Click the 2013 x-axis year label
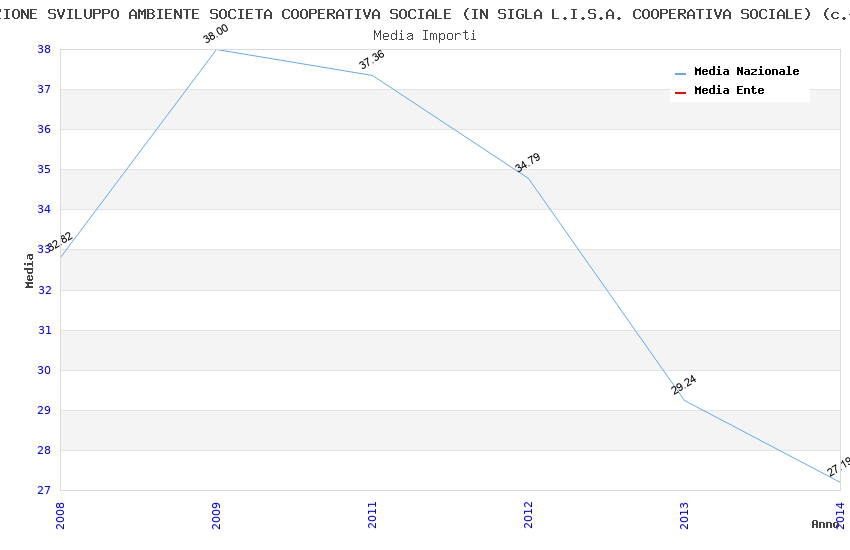The image size is (850, 550). tap(684, 515)
